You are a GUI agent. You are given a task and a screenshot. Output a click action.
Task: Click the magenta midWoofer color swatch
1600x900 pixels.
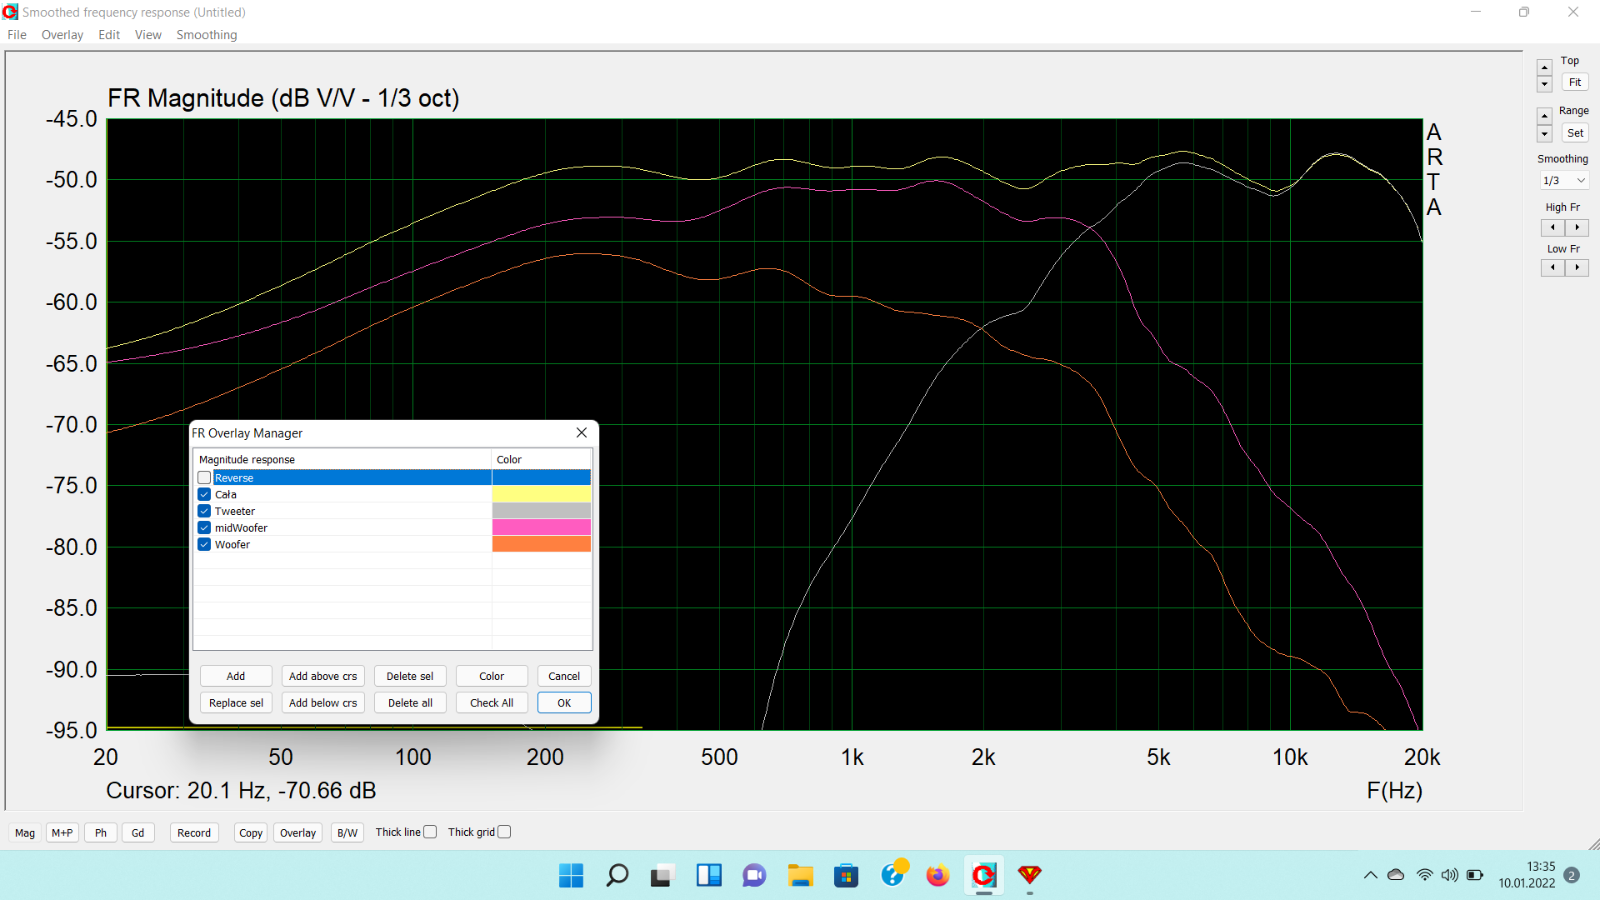(541, 528)
